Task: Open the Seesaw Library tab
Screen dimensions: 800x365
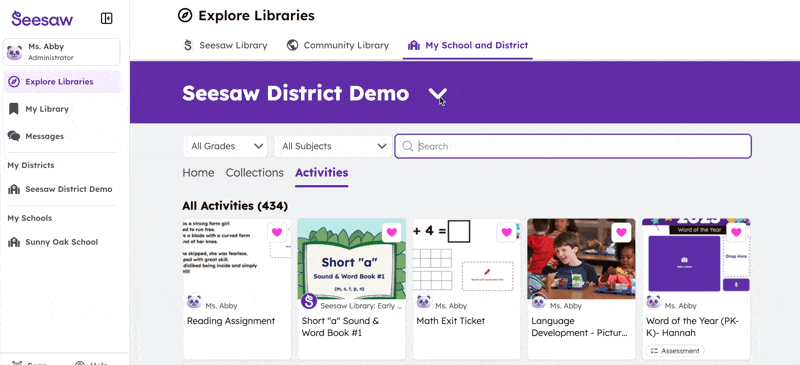Action: pos(225,45)
